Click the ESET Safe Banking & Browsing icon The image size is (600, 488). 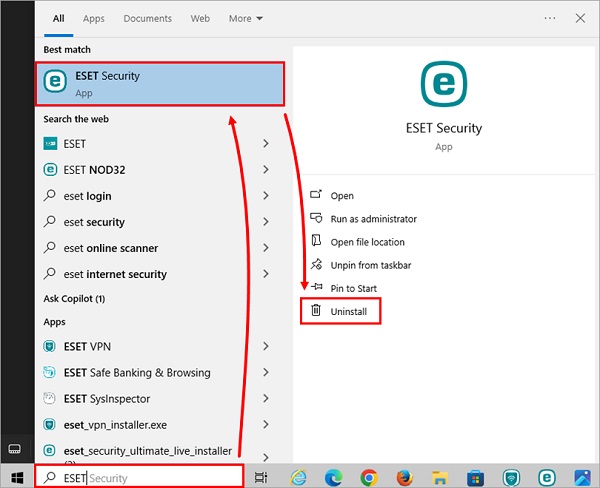tap(49, 372)
